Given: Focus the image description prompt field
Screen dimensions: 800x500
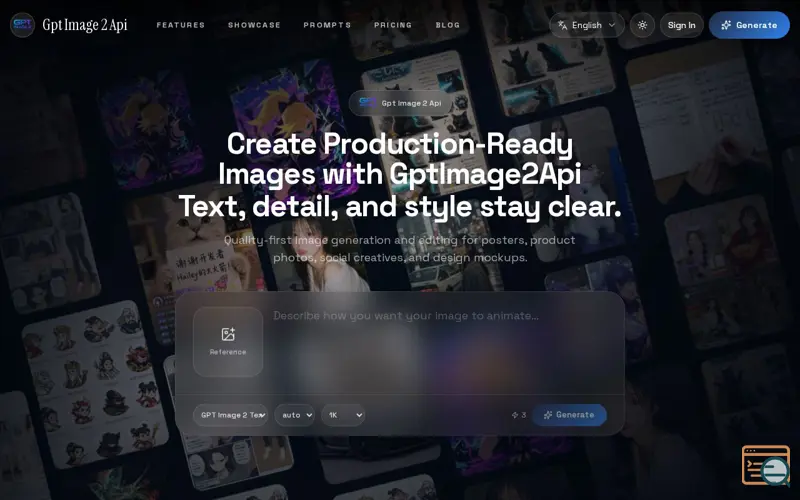Looking at the screenshot, I should tap(441, 344).
